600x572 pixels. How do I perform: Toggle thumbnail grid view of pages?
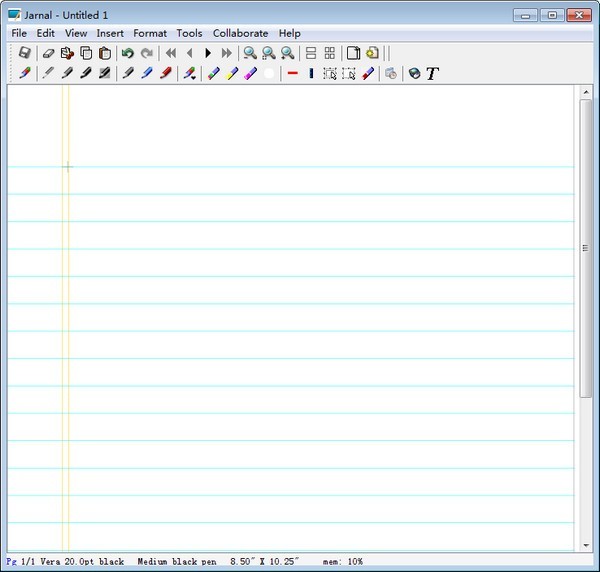330,53
